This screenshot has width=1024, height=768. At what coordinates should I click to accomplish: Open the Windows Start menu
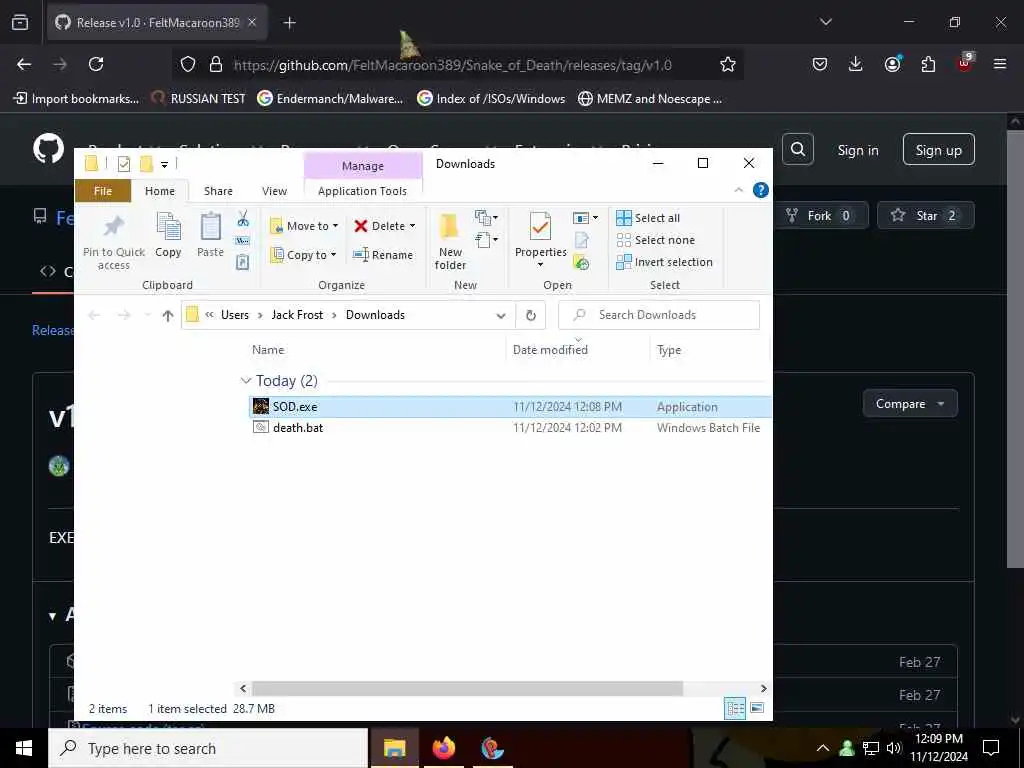pyautogui.click(x=24, y=748)
